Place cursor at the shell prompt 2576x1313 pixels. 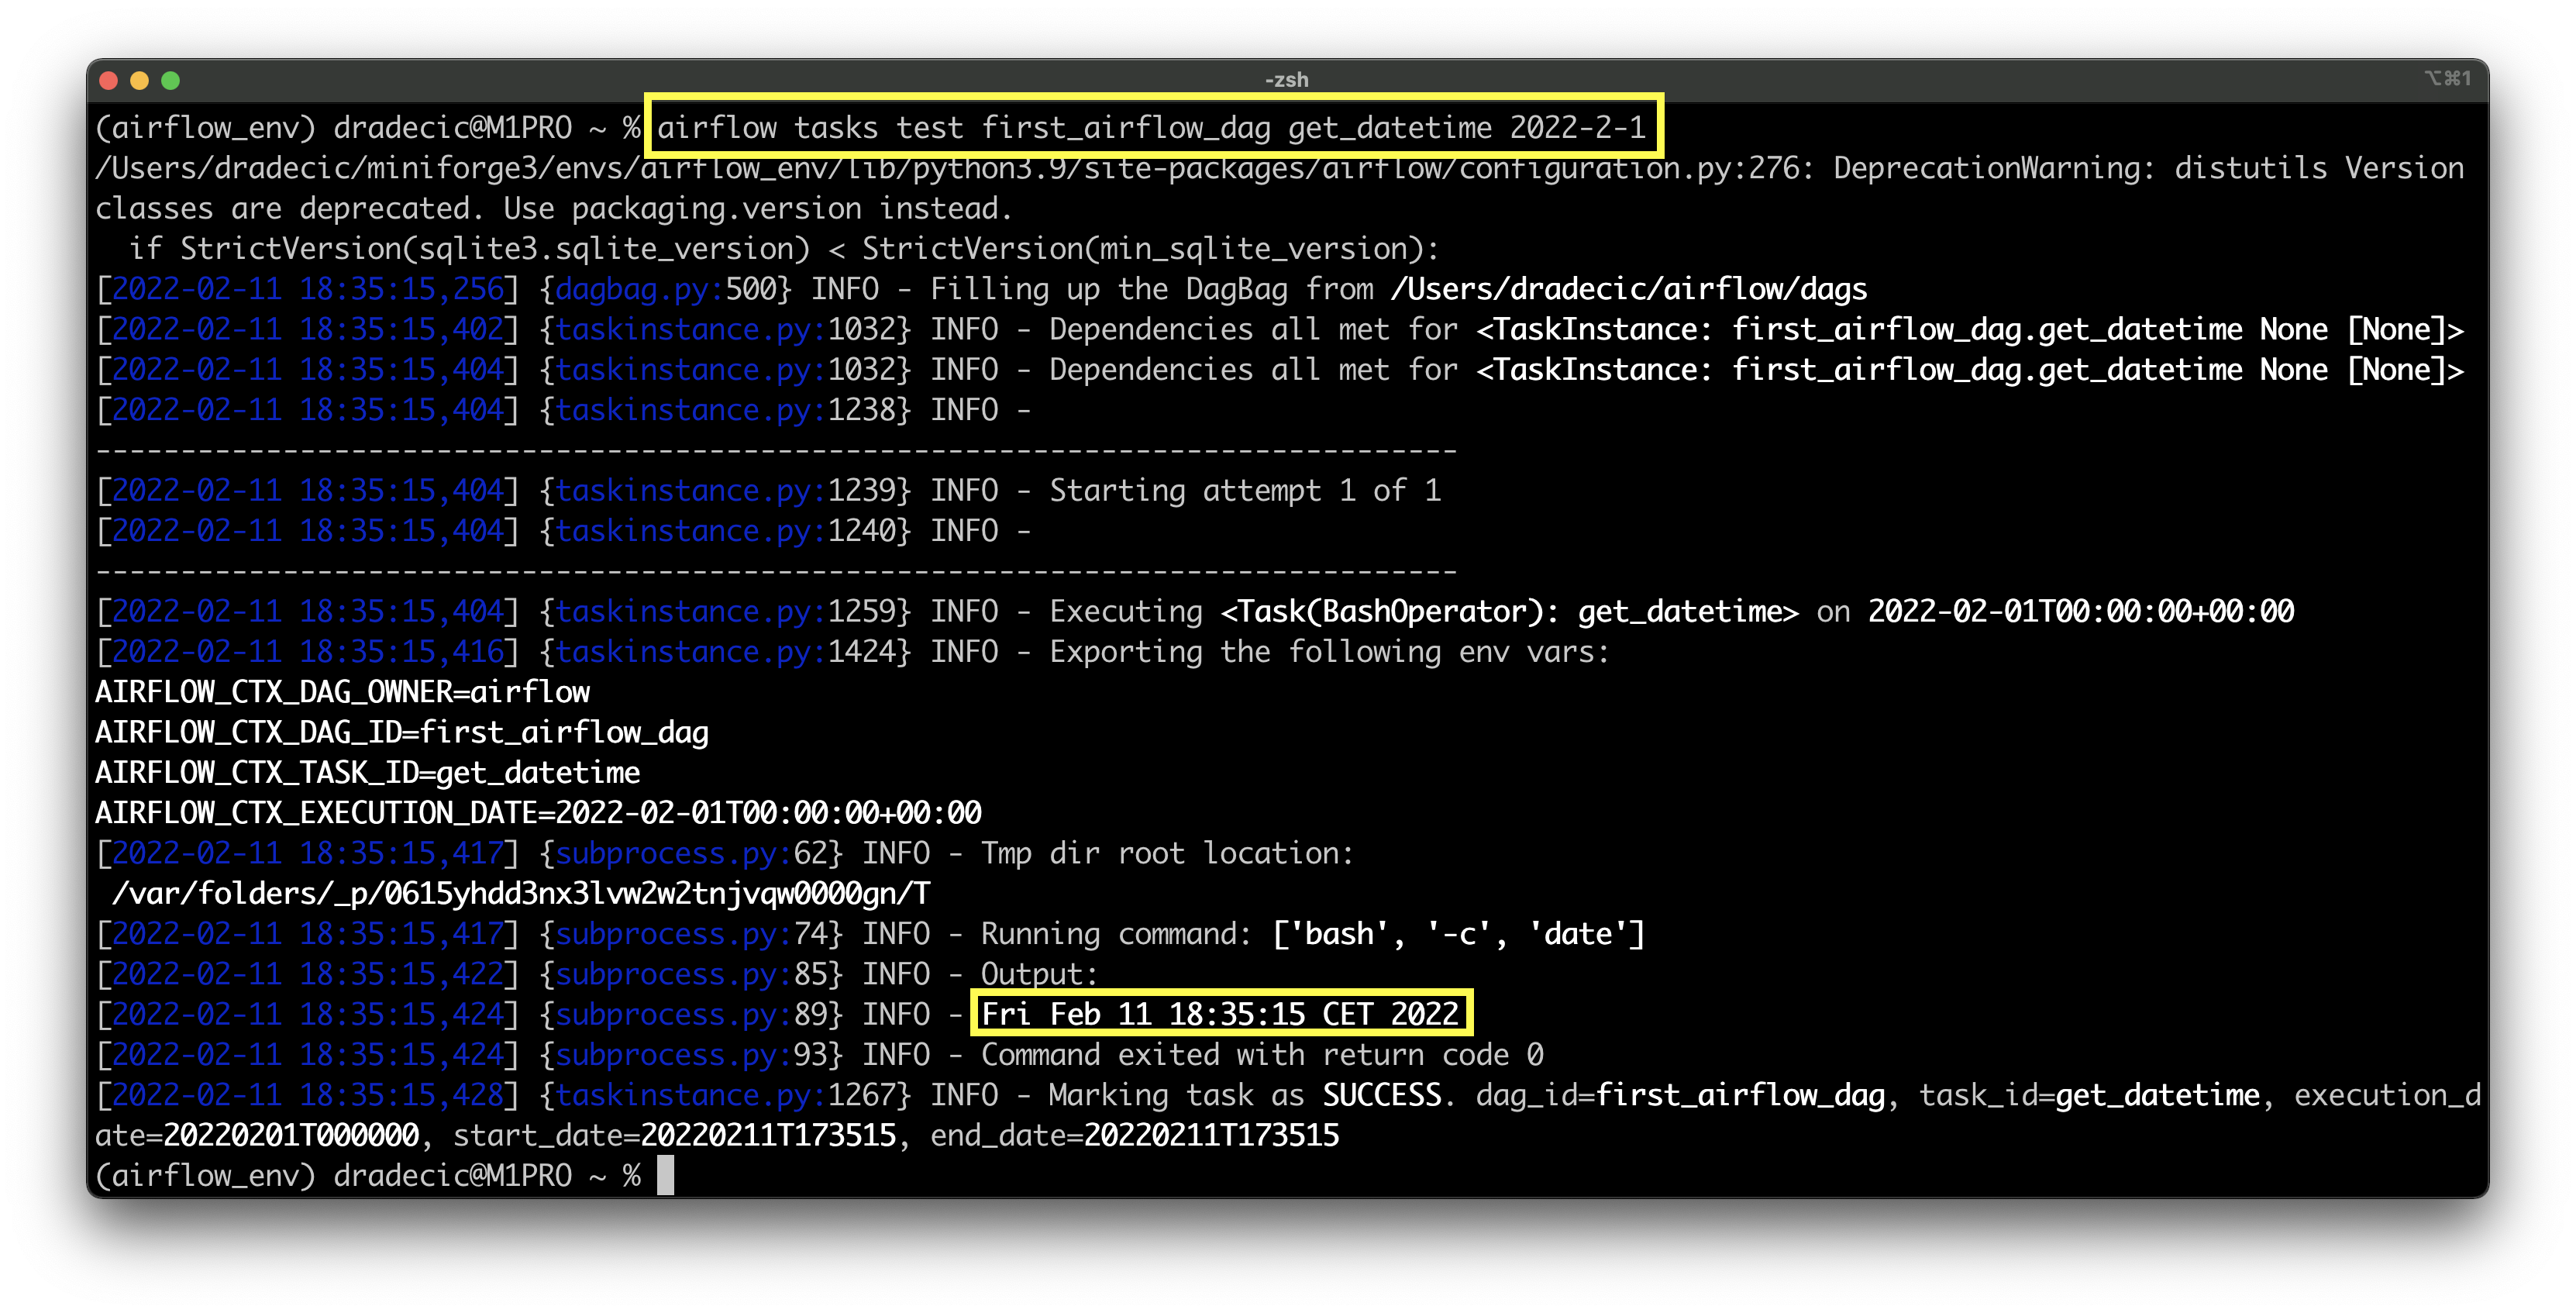coord(370,1175)
